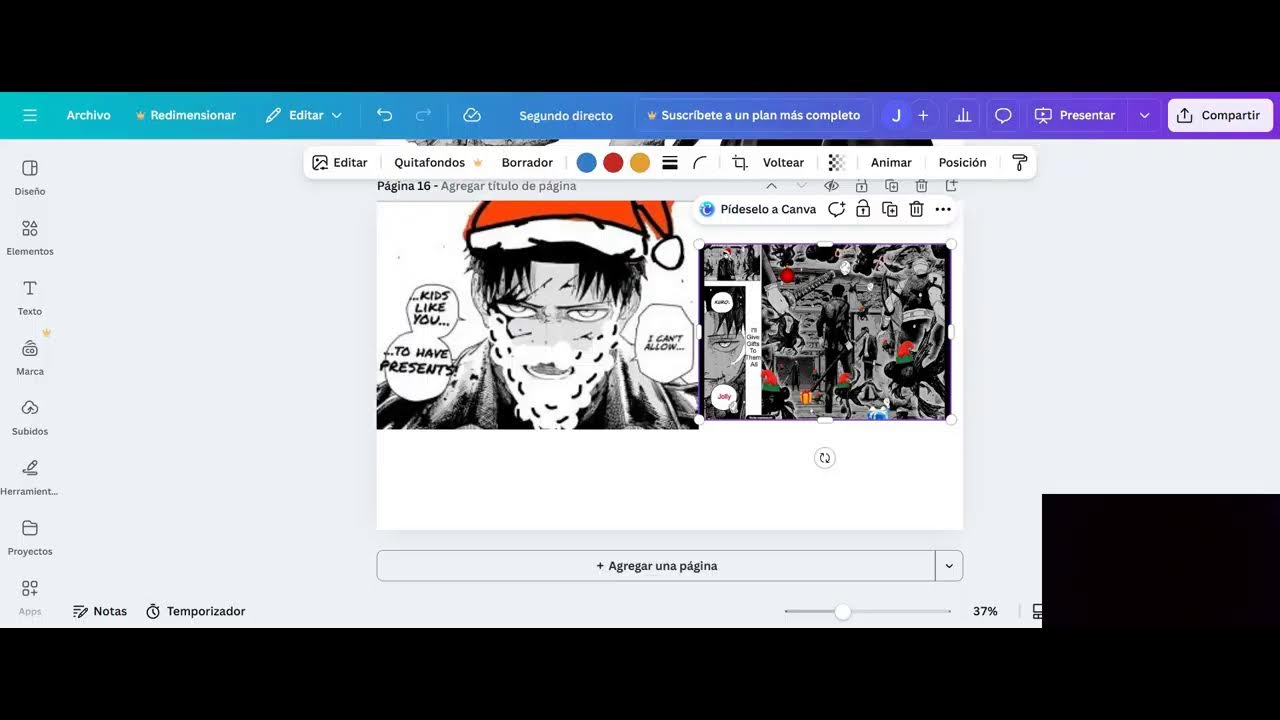Screen dimensions: 1280x720
Task: Open the Diseño sidebar panel
Action: pyautogui.click(x=30, y=177)
